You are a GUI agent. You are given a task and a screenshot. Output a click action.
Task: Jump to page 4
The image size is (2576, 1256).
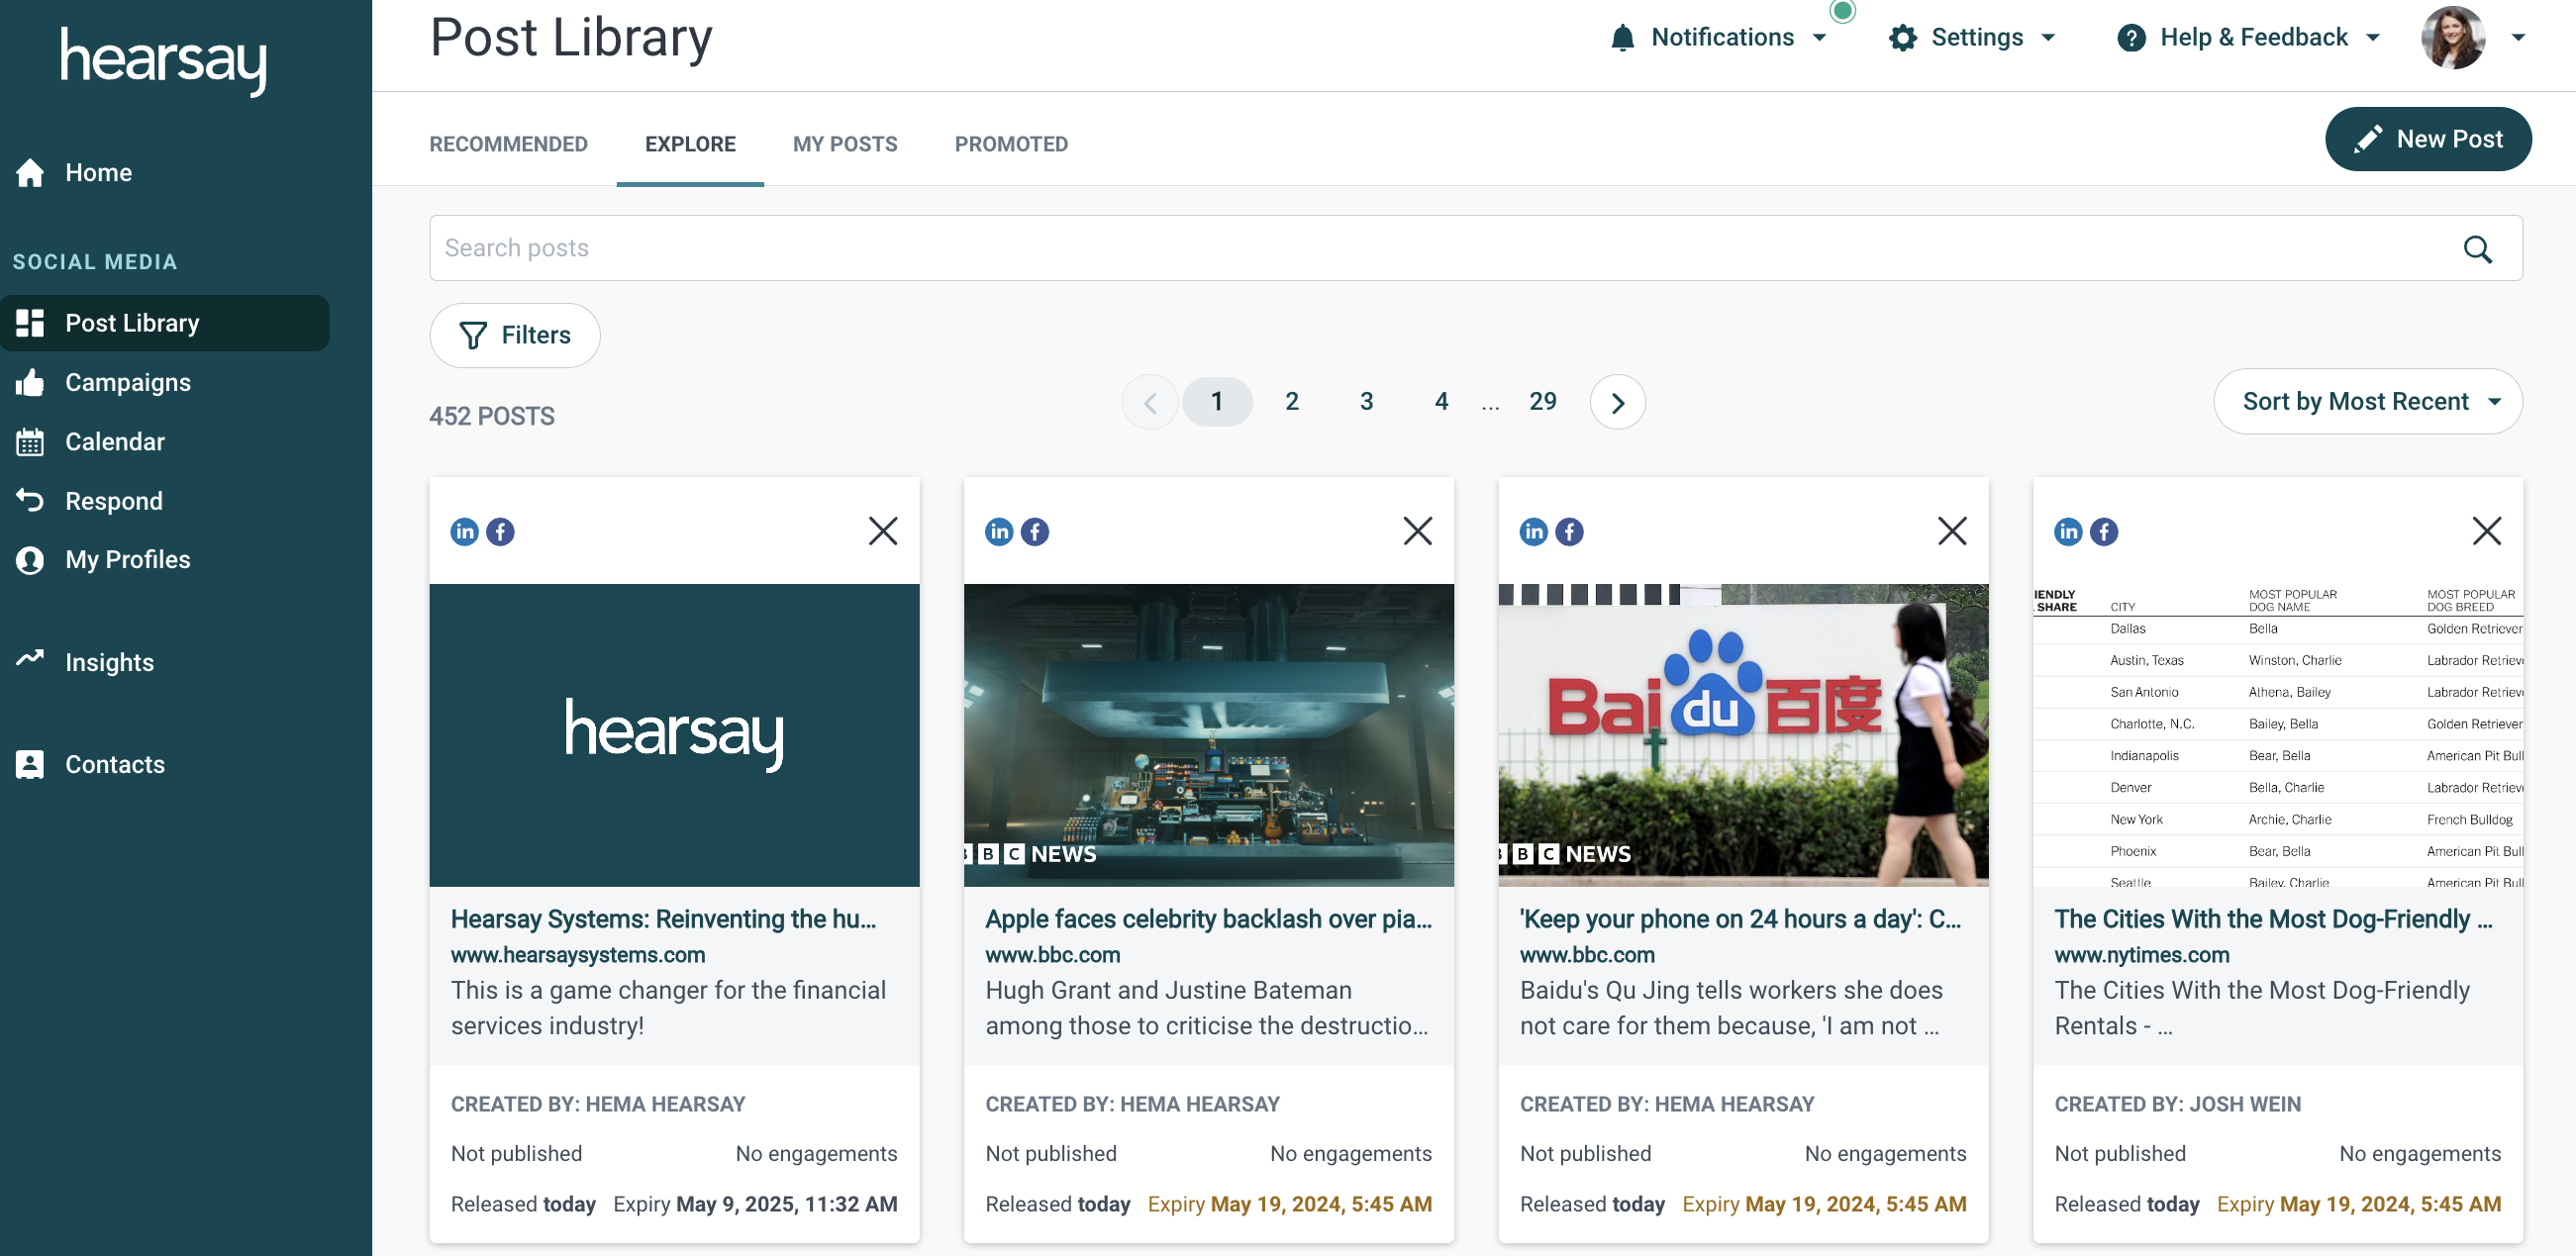tap(1441, 402)
